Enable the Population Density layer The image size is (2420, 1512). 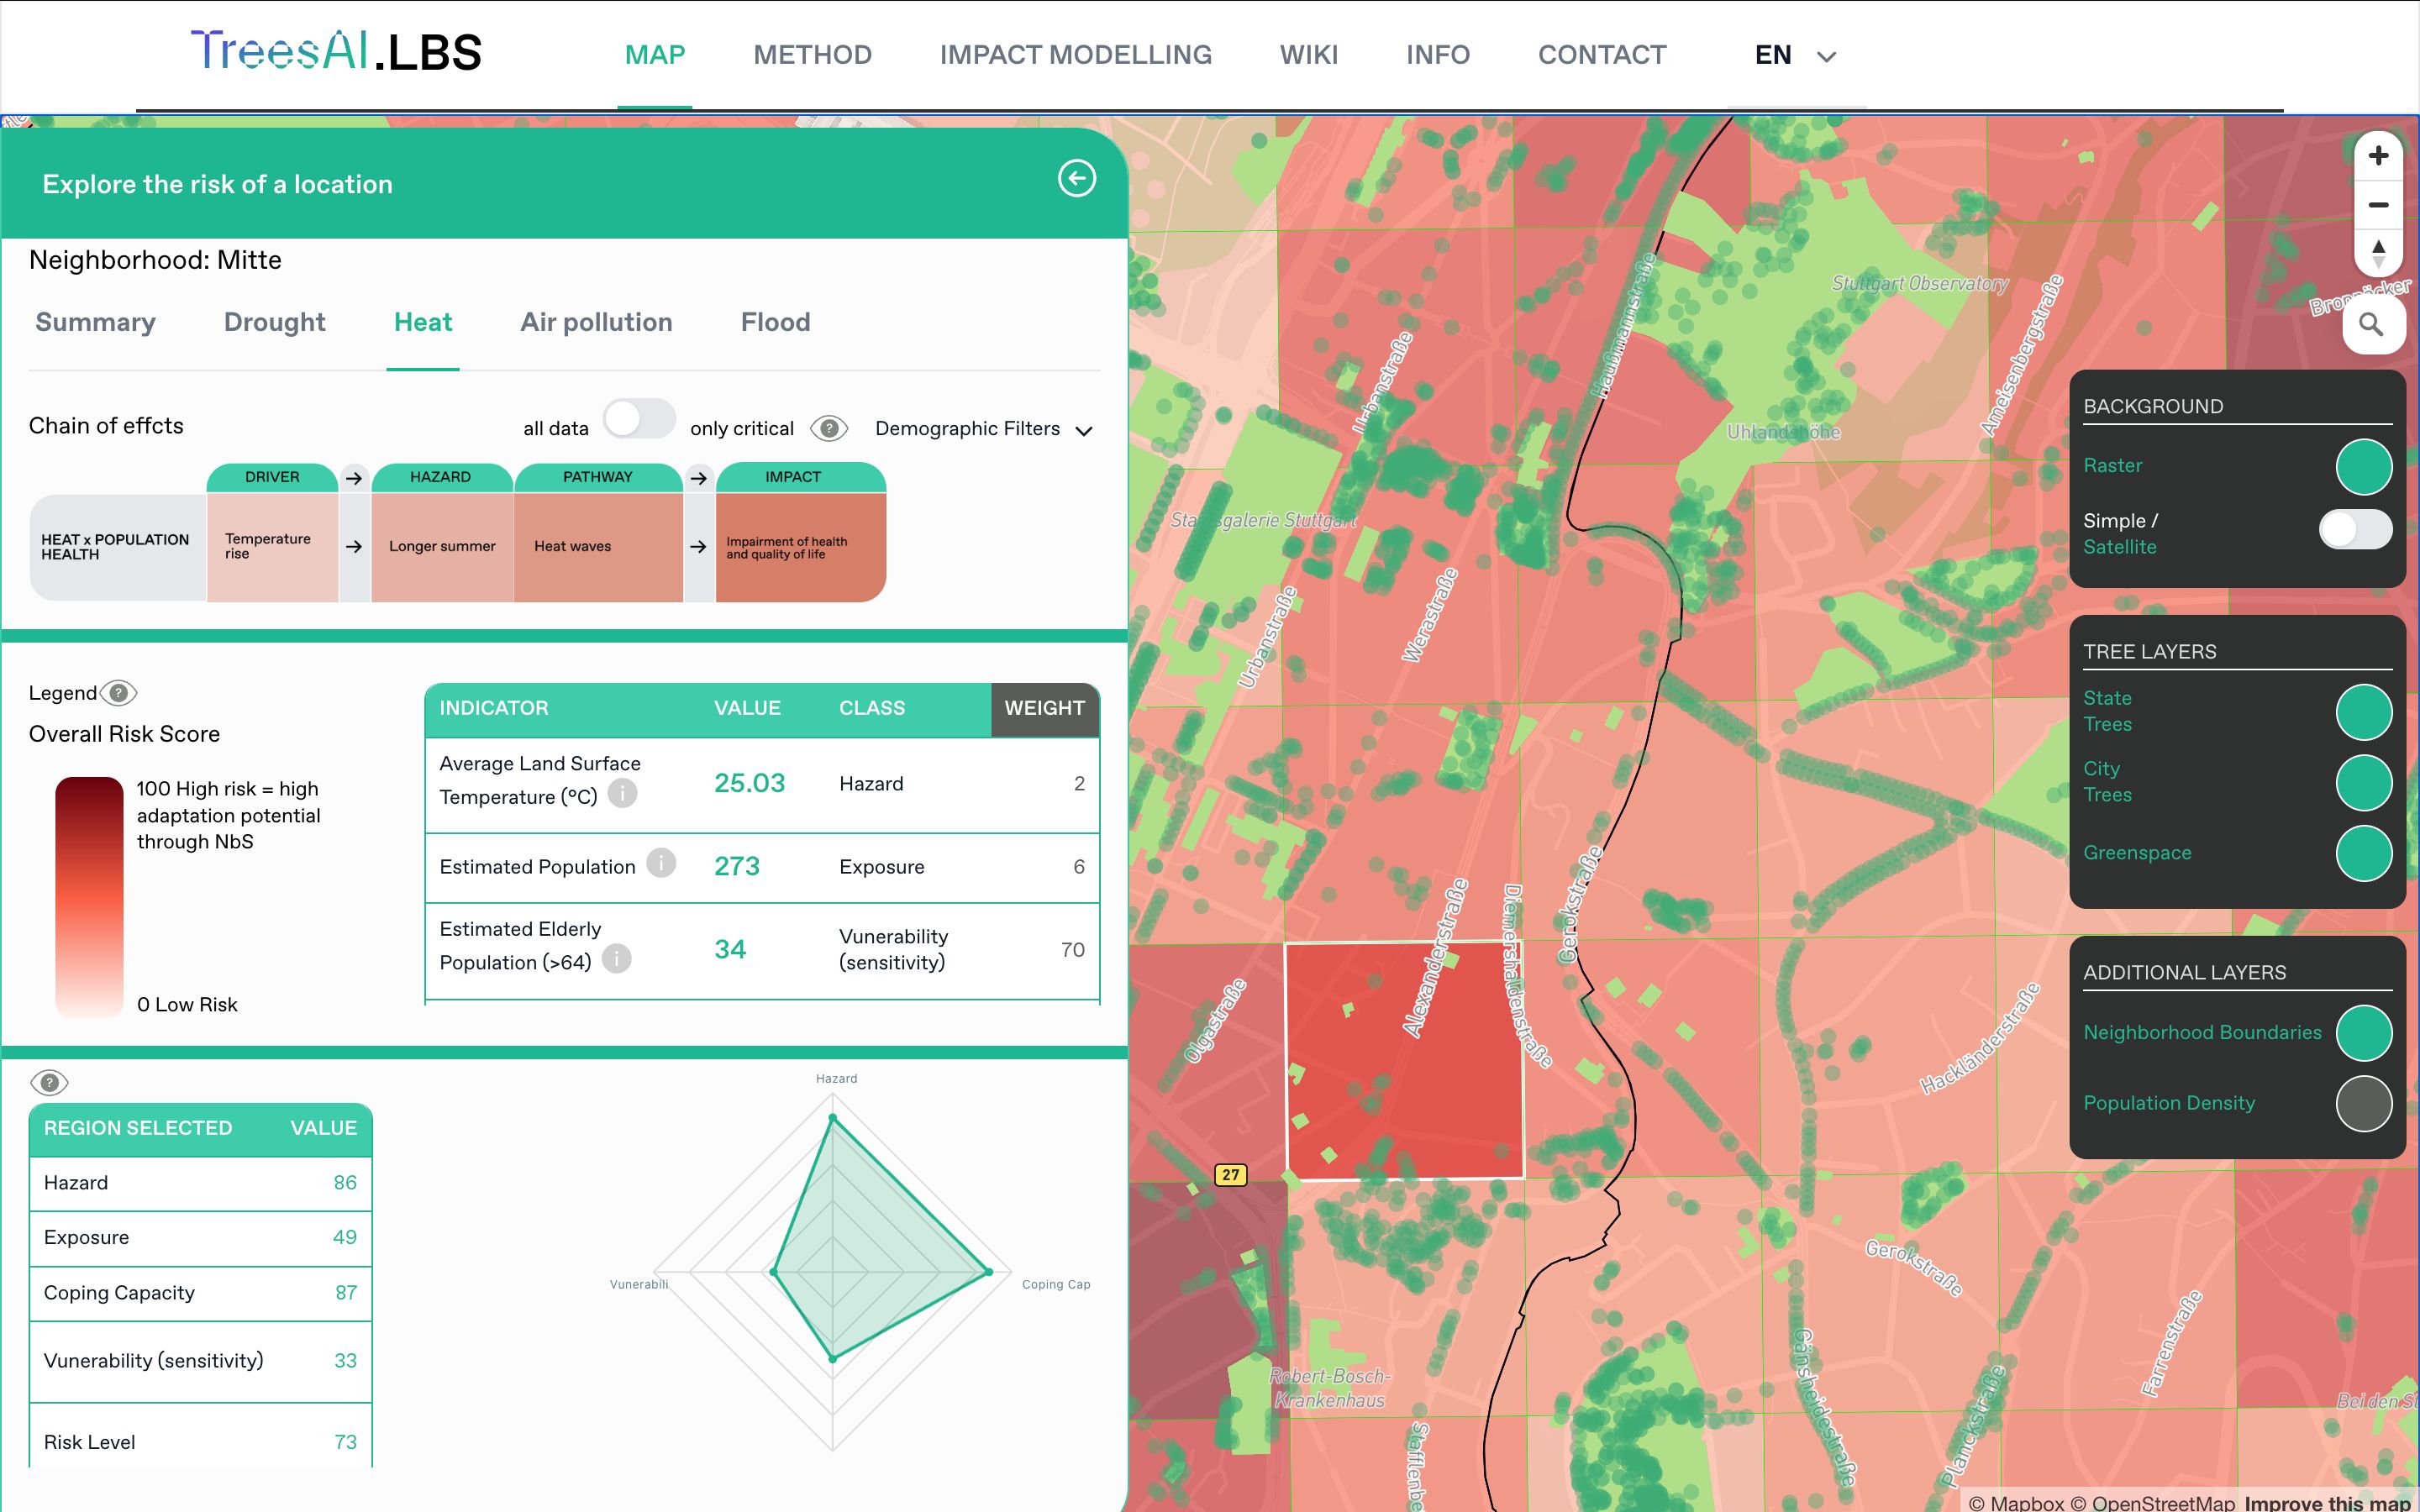pyautogui.click(x=2363, y=1103)
